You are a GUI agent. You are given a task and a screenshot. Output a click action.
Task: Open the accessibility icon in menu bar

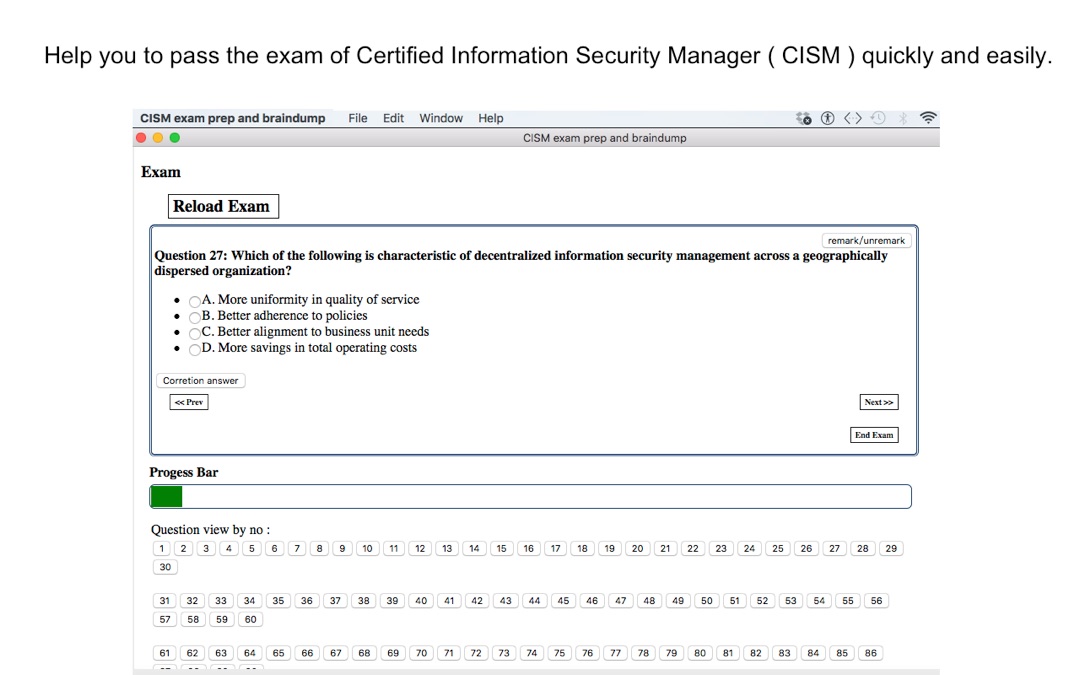(827, 118)
